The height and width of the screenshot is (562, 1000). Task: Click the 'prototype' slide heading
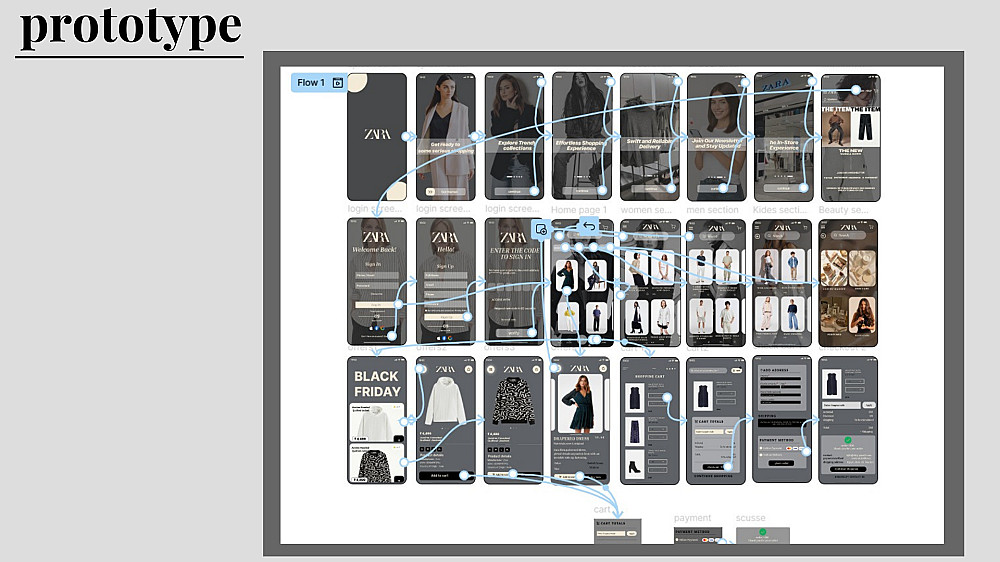click(131, 27)
